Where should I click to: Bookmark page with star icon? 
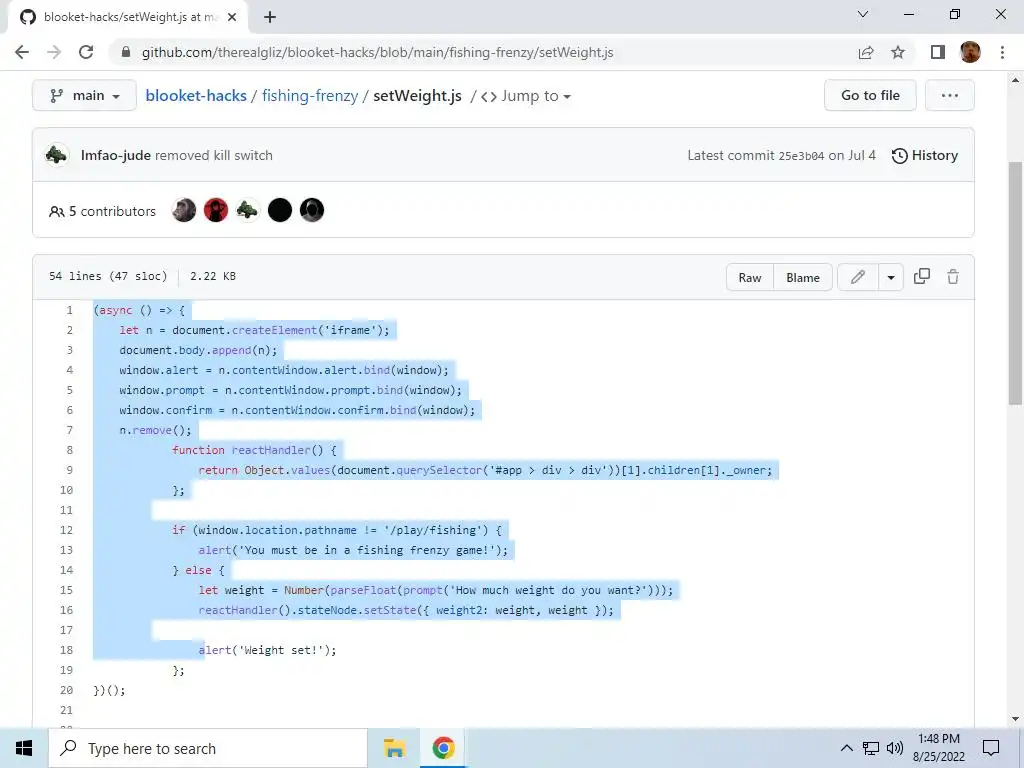click(x=898, y=52)
